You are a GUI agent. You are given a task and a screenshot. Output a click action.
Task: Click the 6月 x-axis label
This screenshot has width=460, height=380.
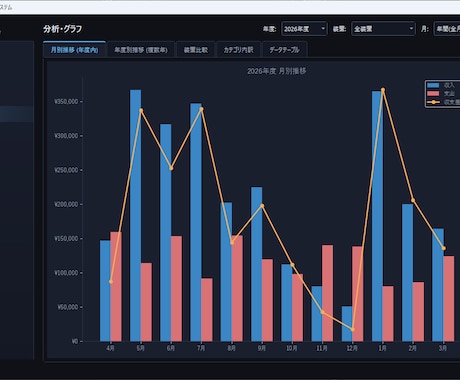tap(171, 348)
